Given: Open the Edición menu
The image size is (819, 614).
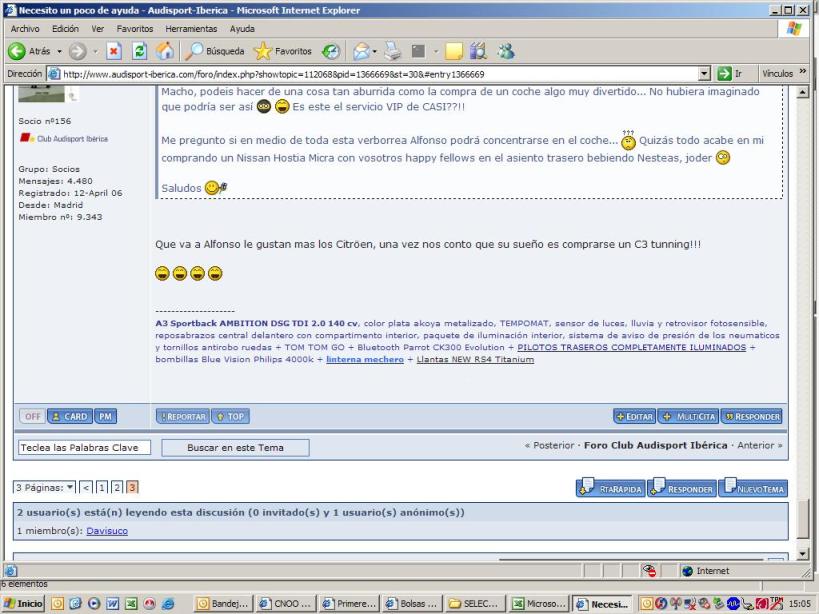Looking at the screenshot, I should (x=65, y=29).
